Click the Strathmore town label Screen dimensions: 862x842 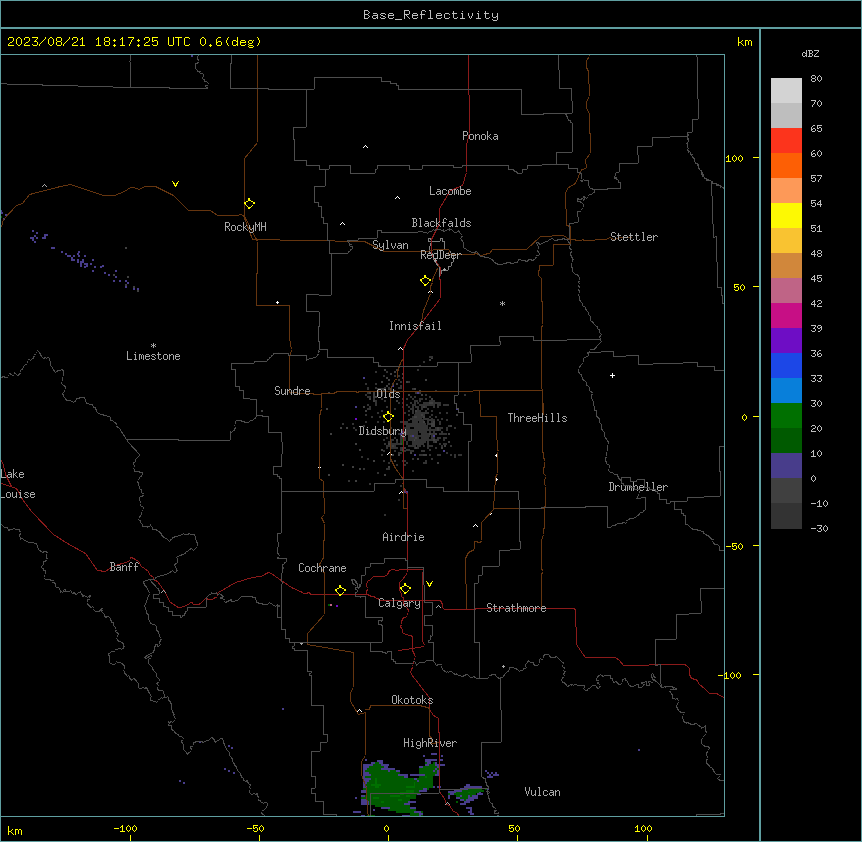point(516,608)
